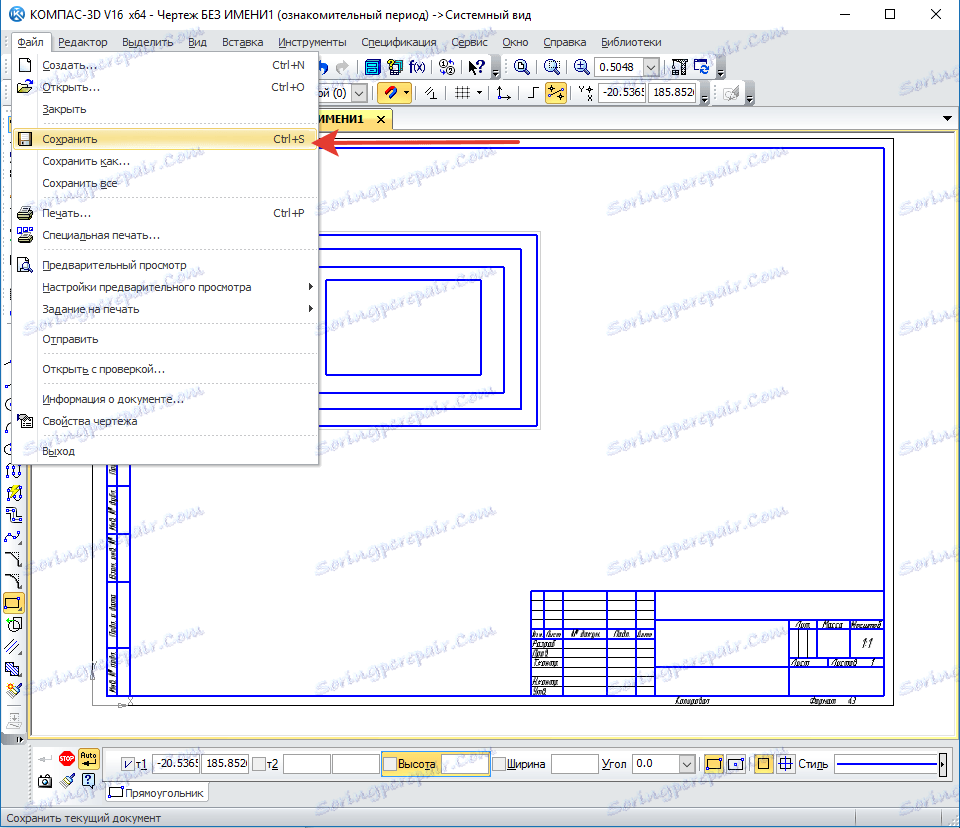
Task: Open the zoom scale dropdown showing 0.5048
Action: tap(651, 67)
